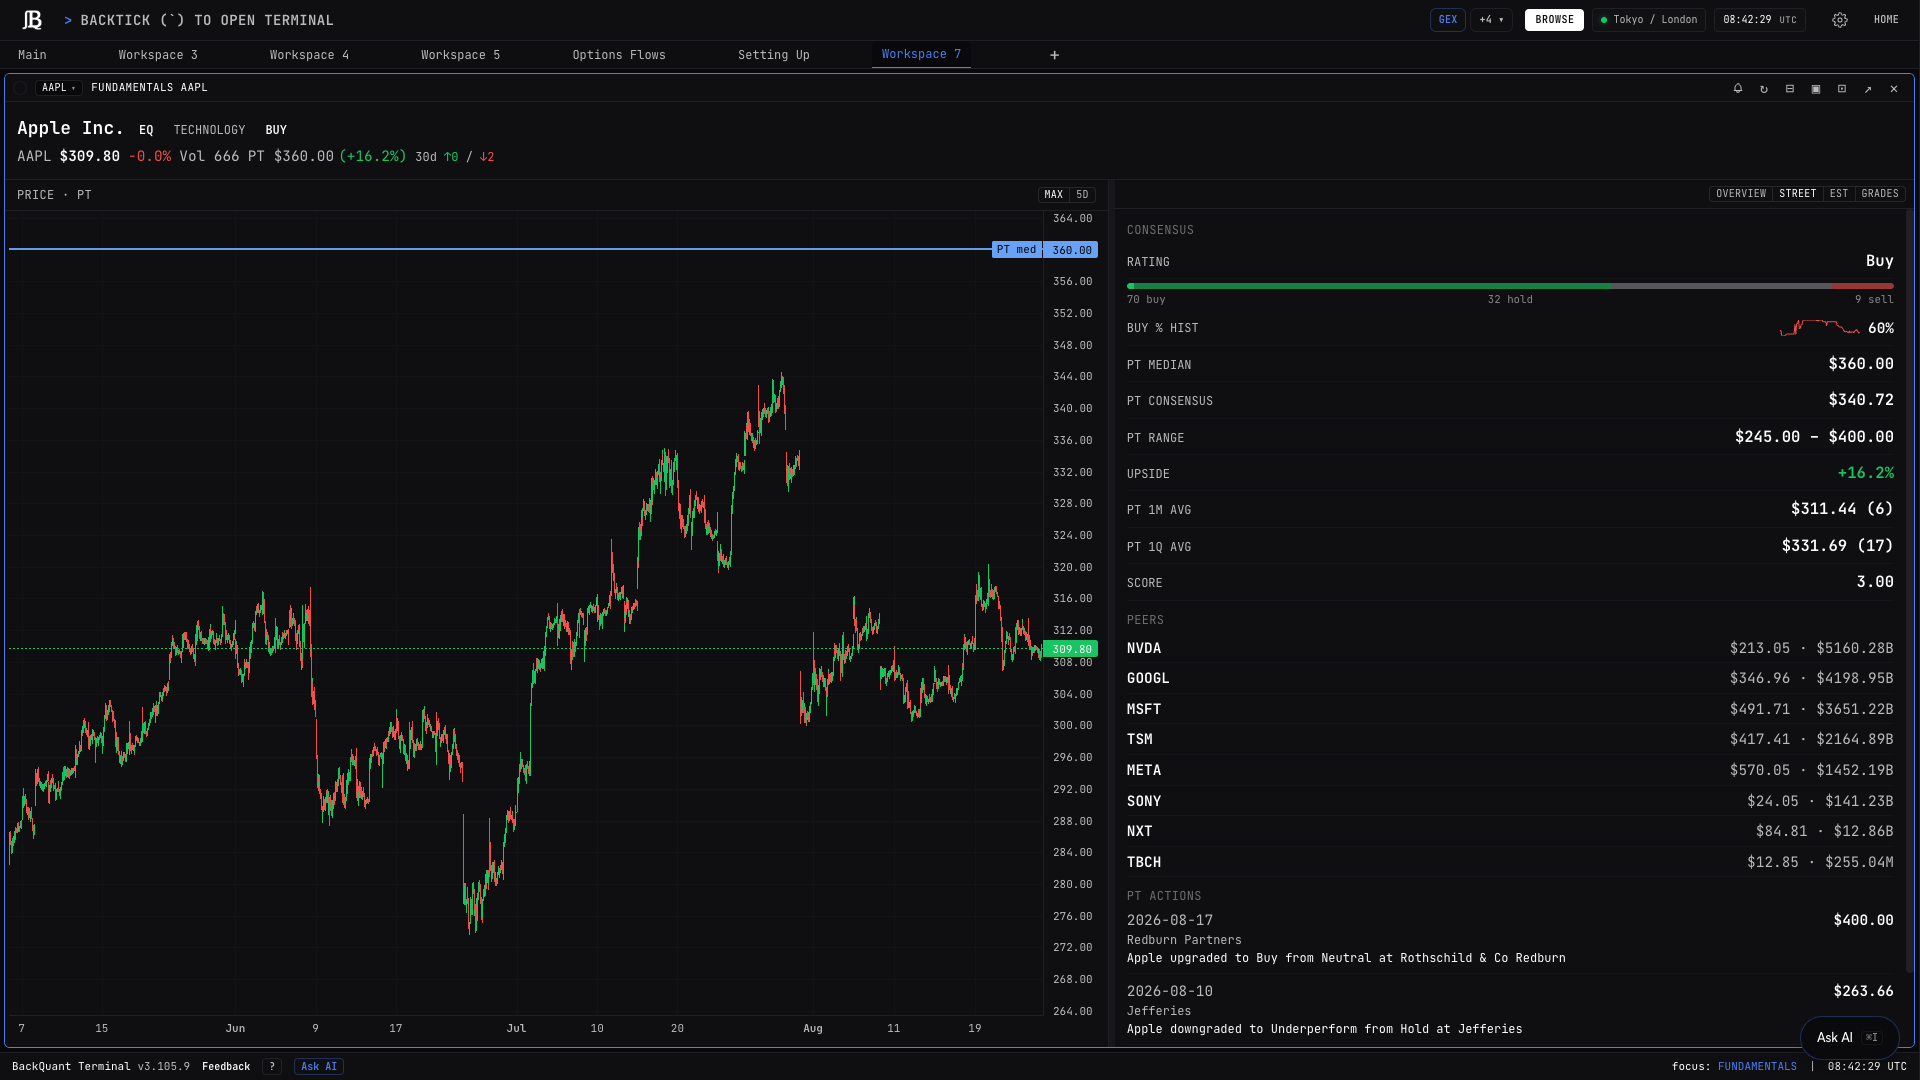The image size is (1920, 1080).
Task: Open the Setting Up tab
Action: click(774, 55)
